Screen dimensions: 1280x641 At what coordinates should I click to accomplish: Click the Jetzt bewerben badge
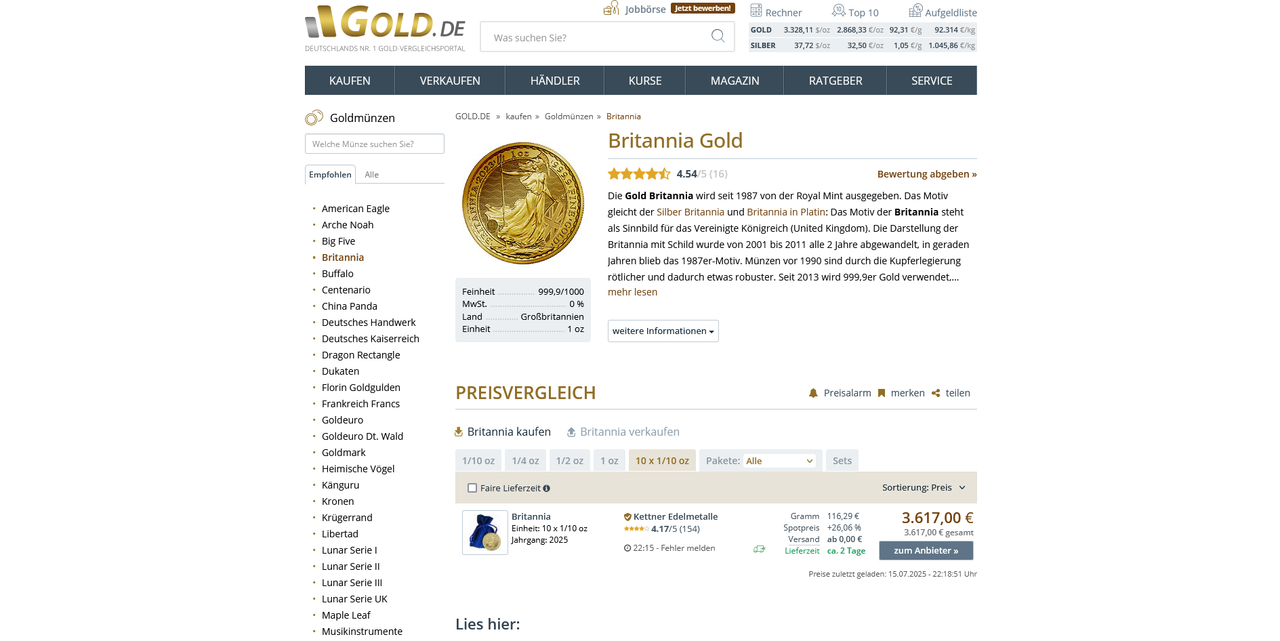(703, 8)
